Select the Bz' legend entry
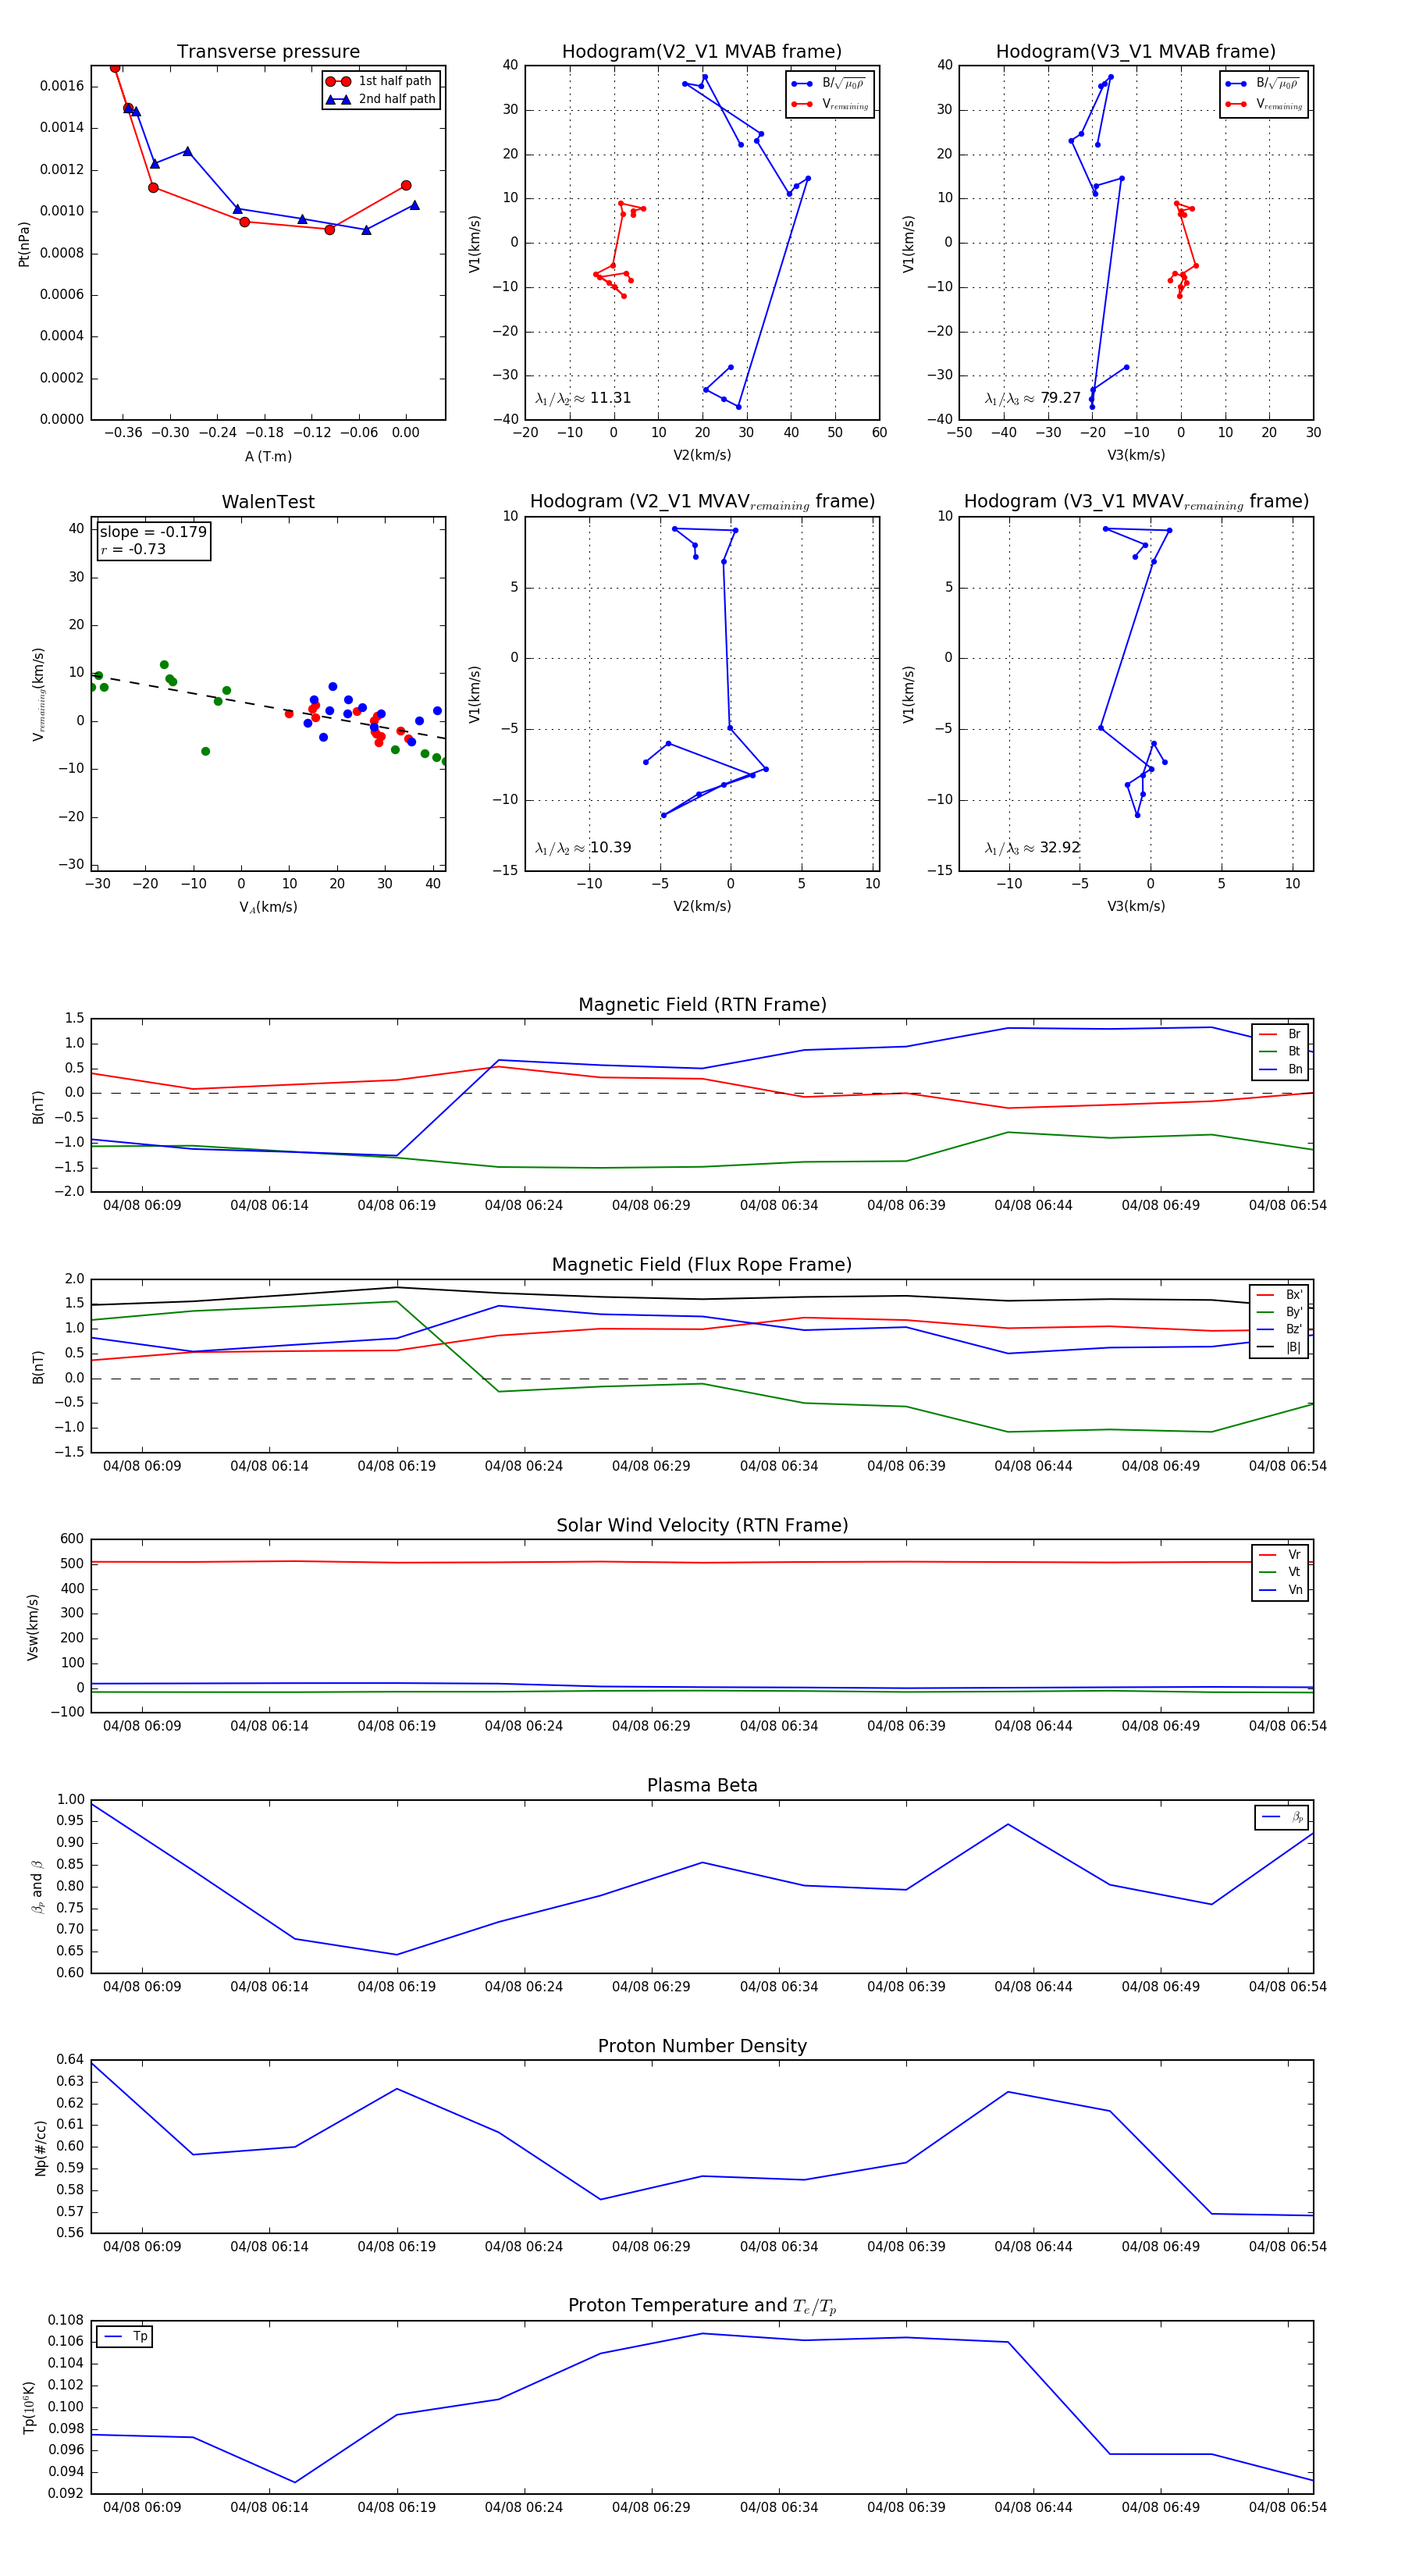 tap(1279, 1330)
